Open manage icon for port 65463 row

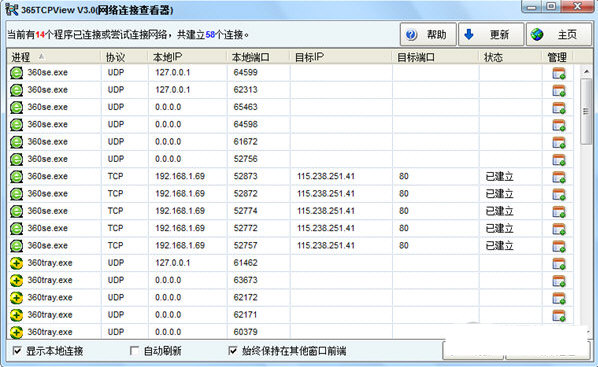coord(559,108)
